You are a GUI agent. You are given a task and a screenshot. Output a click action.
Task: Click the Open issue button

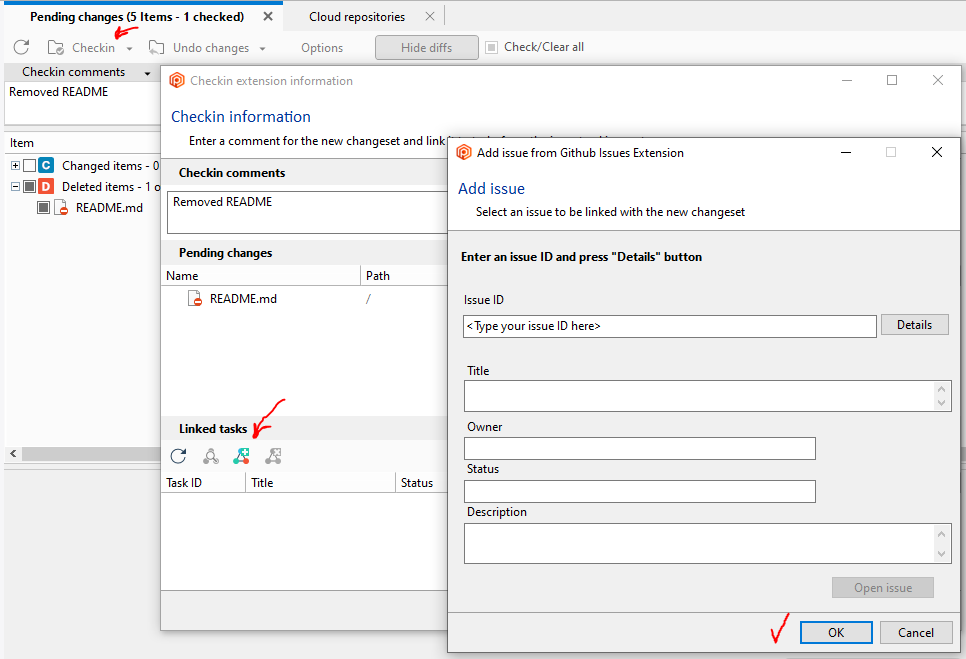pos(883,588)
